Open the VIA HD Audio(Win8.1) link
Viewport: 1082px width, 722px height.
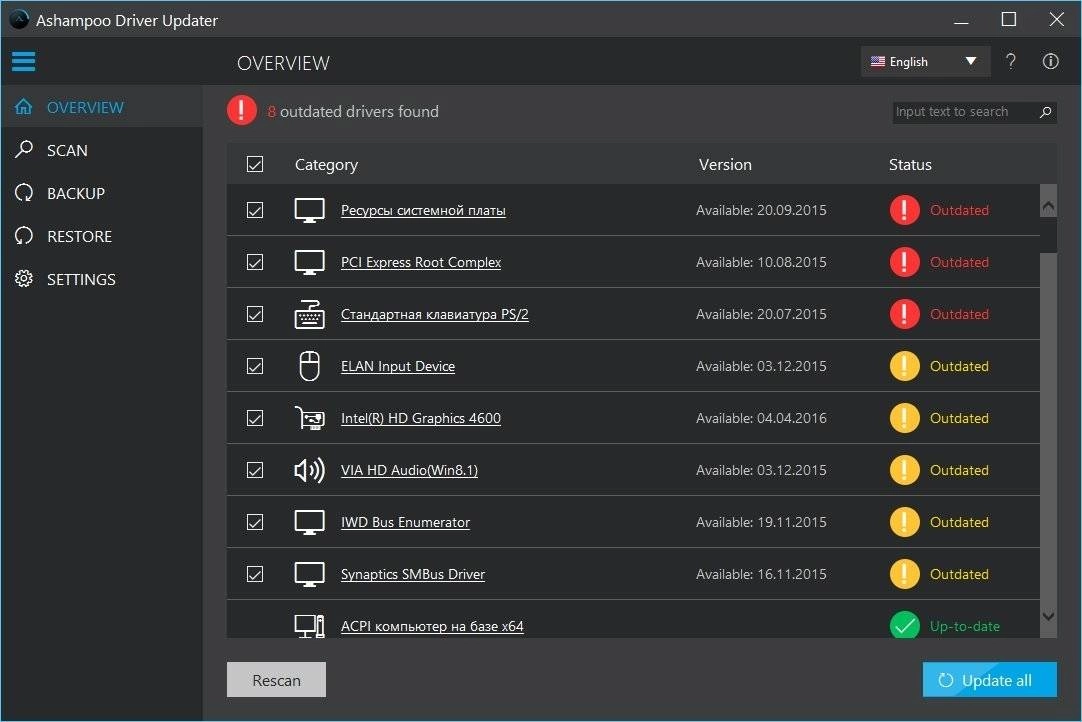(x=409, y=470)
